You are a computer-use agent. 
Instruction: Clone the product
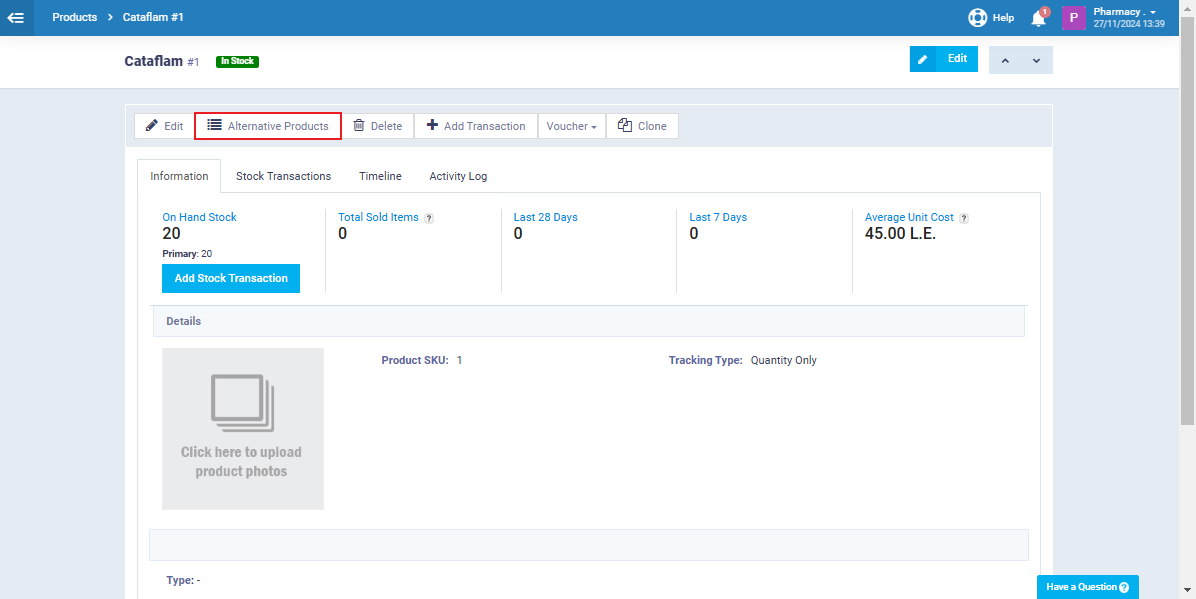642,126
